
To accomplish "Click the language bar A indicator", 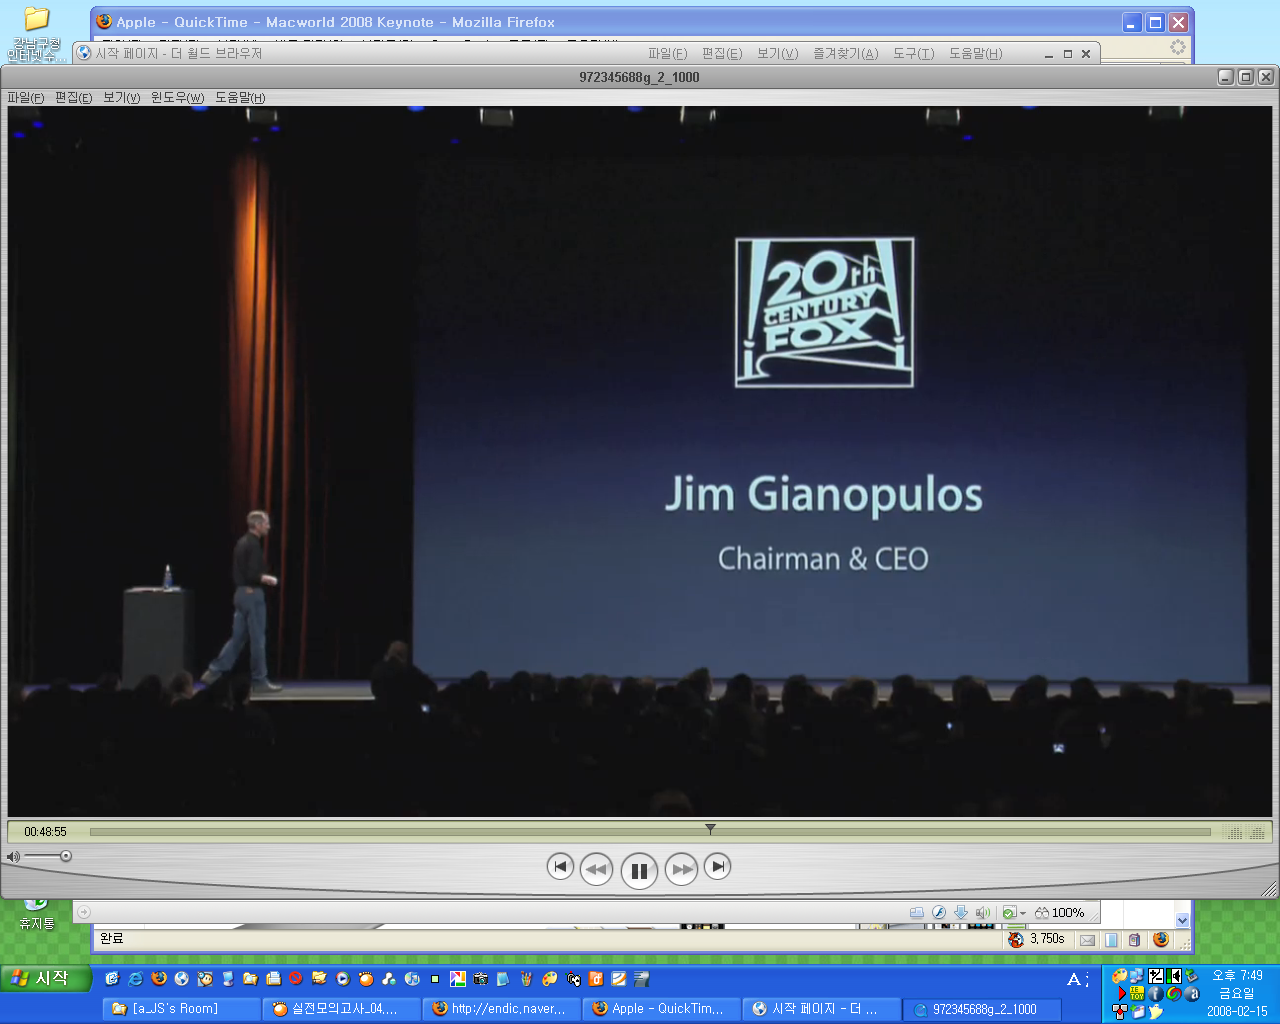I will click(x=1073, y=979).
